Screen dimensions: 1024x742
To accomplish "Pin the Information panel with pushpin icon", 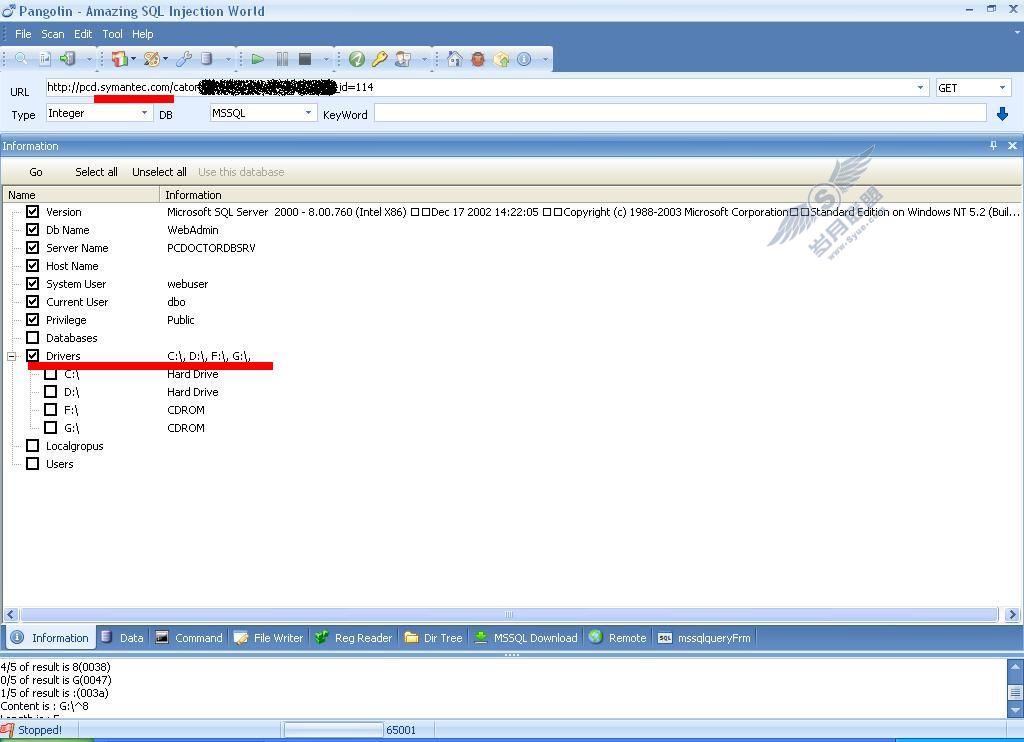I will click(x=993, y=146).
